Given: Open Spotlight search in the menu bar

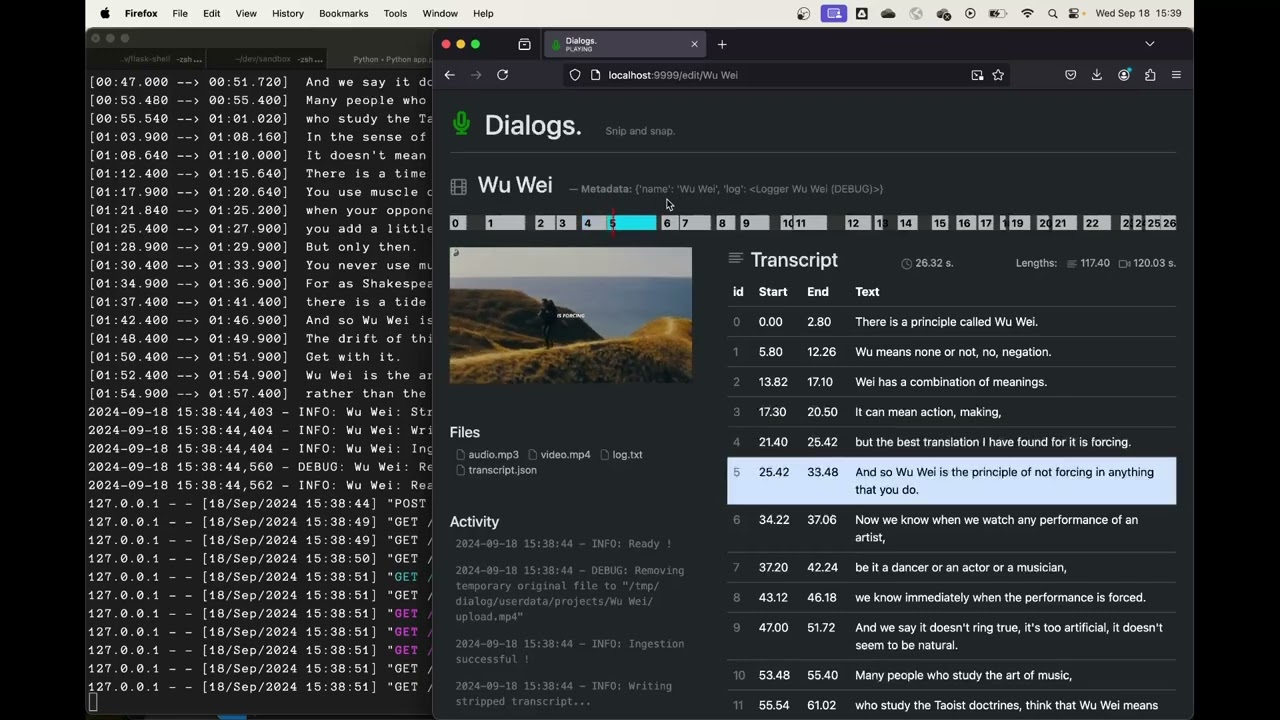Looking at the screenshot, I should [1053, 13].
